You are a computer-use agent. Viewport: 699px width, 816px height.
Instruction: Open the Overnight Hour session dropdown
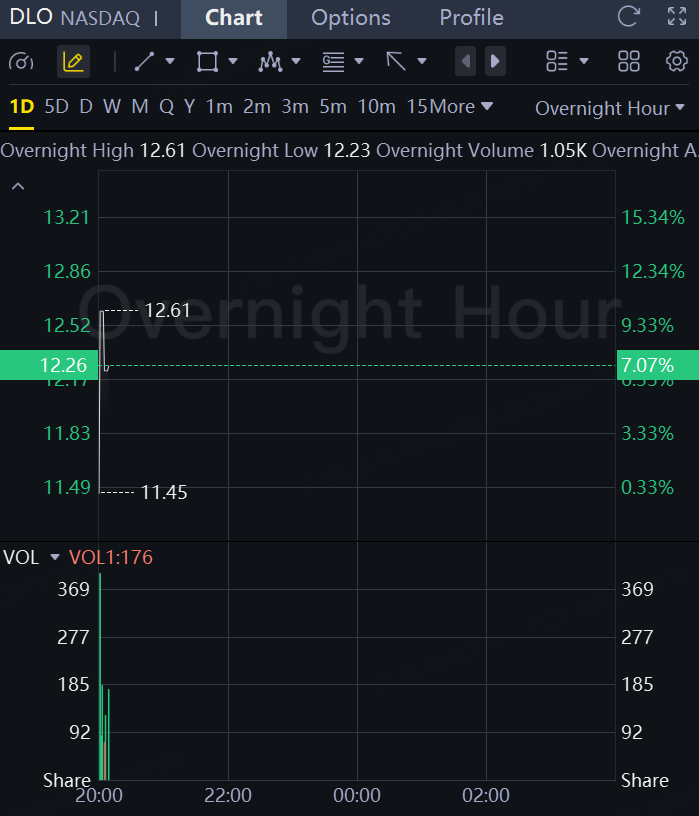tap(610, 108)
